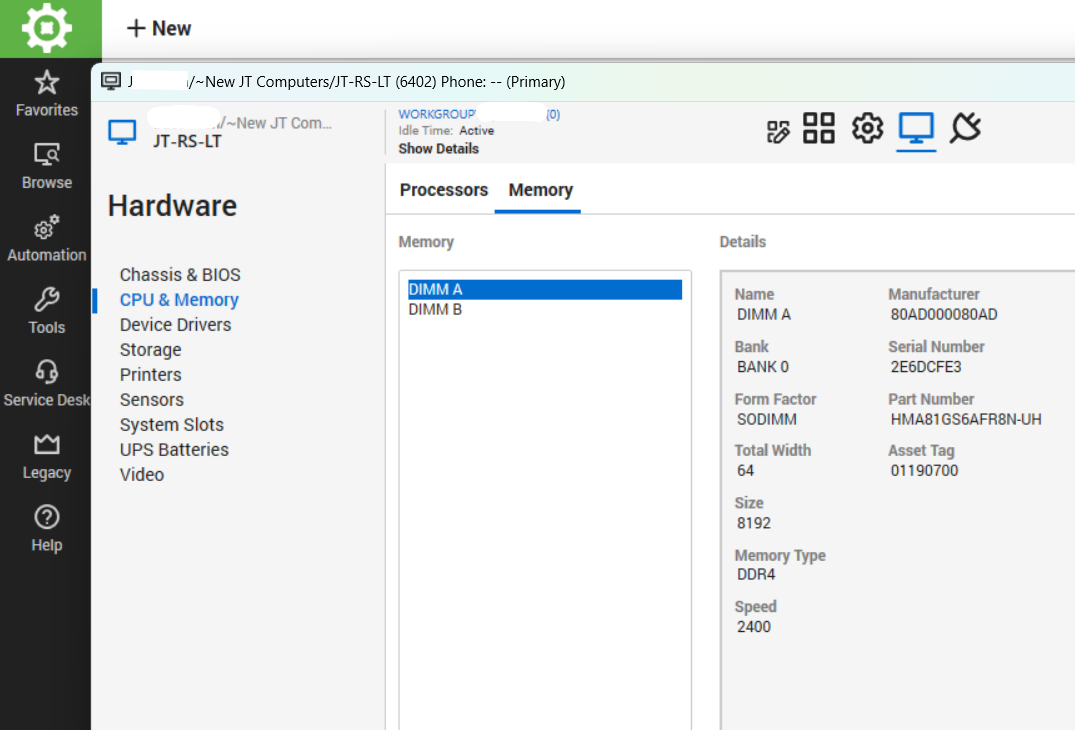
Task: Open Chassis & BIOS hardware section
Action: (x=180, y=275)
